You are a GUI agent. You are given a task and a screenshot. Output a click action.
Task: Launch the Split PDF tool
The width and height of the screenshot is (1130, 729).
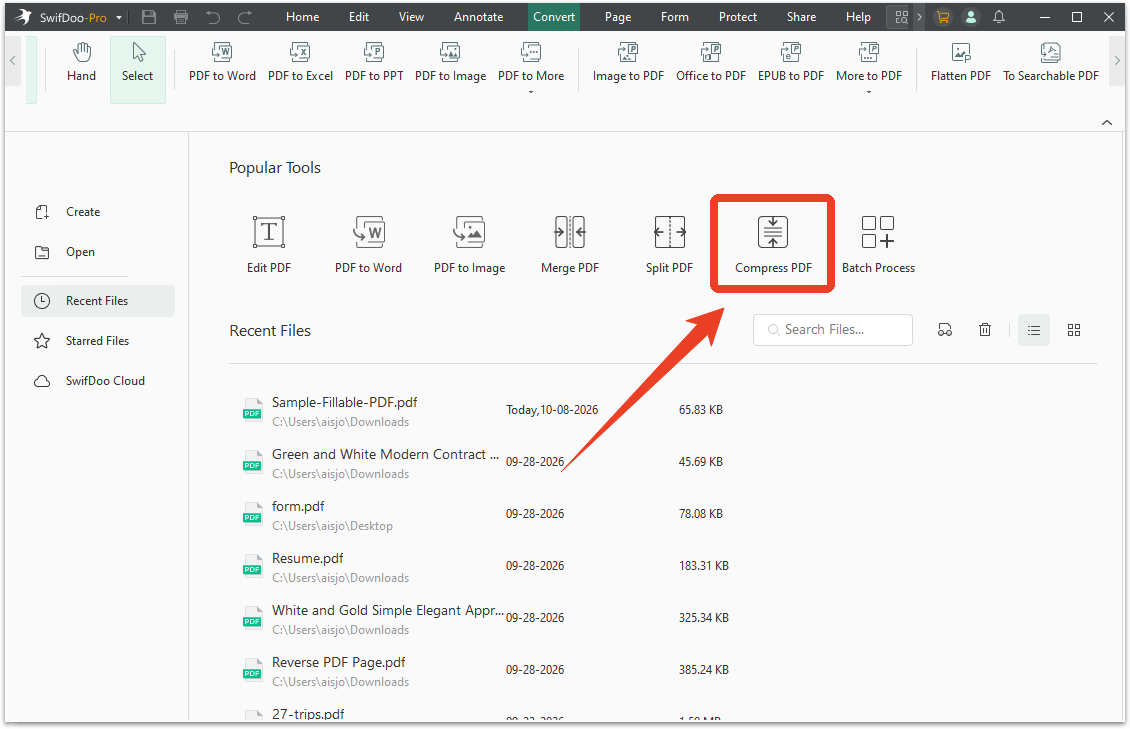click(669, 245)
